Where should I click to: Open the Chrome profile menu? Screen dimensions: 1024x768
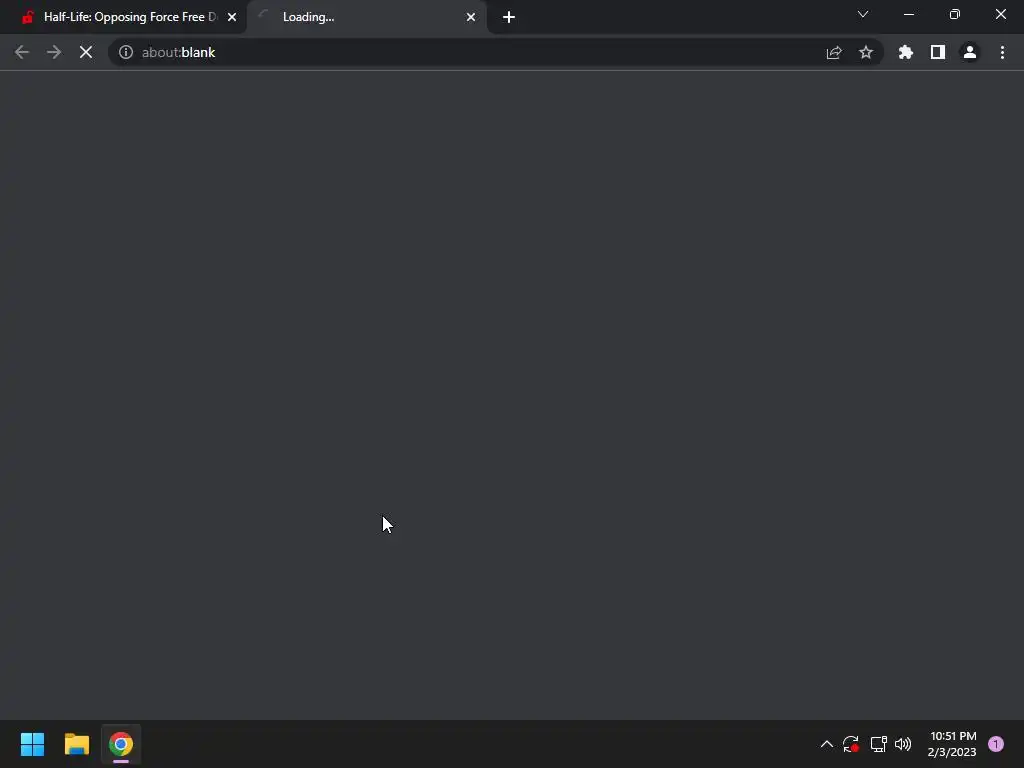(970, 52)
